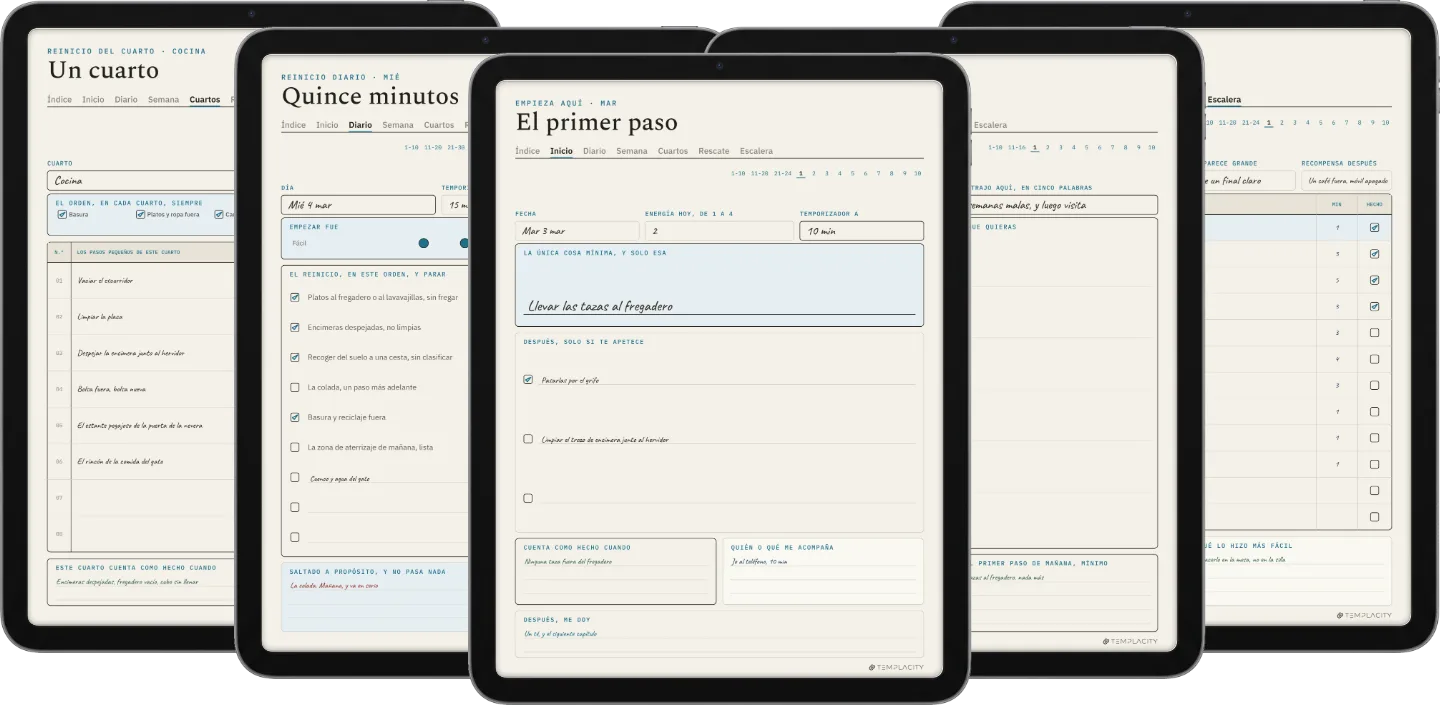Viewport: 1440px width, 706px height.
Task: Open Índice tab on Quince minutos page
Action: coord(293,125)
